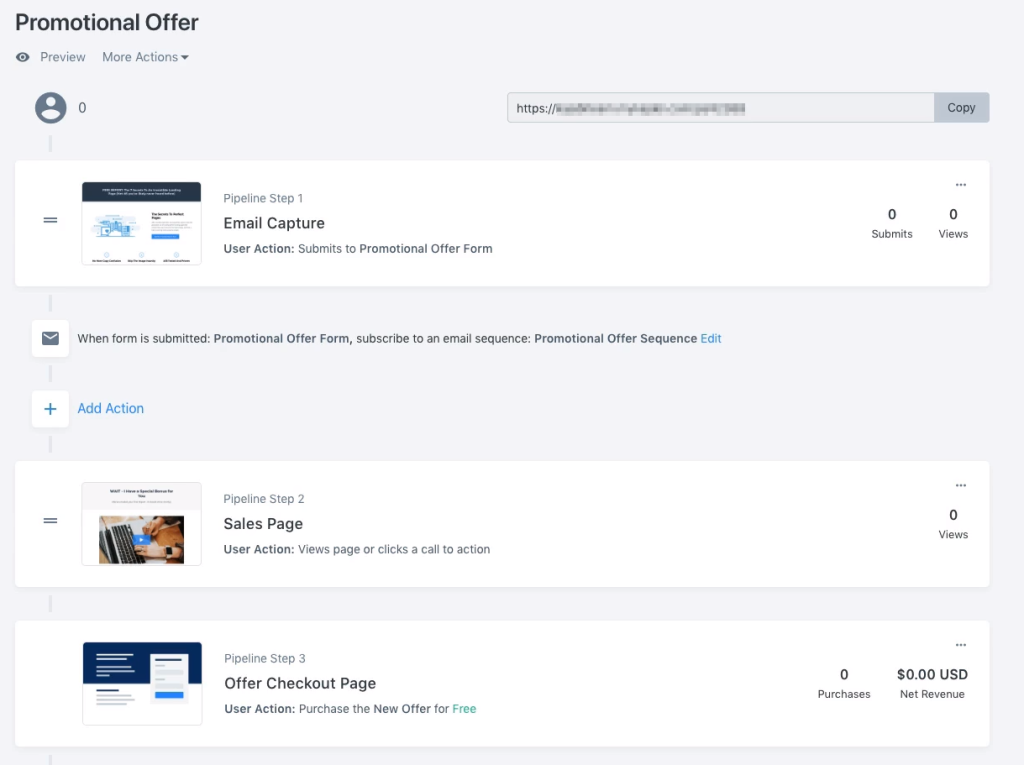Image resolution: width=1024 pixels, height=765 pixels.
Task: Edit the Promotional Offer Sequence
Action: (711, 339)
